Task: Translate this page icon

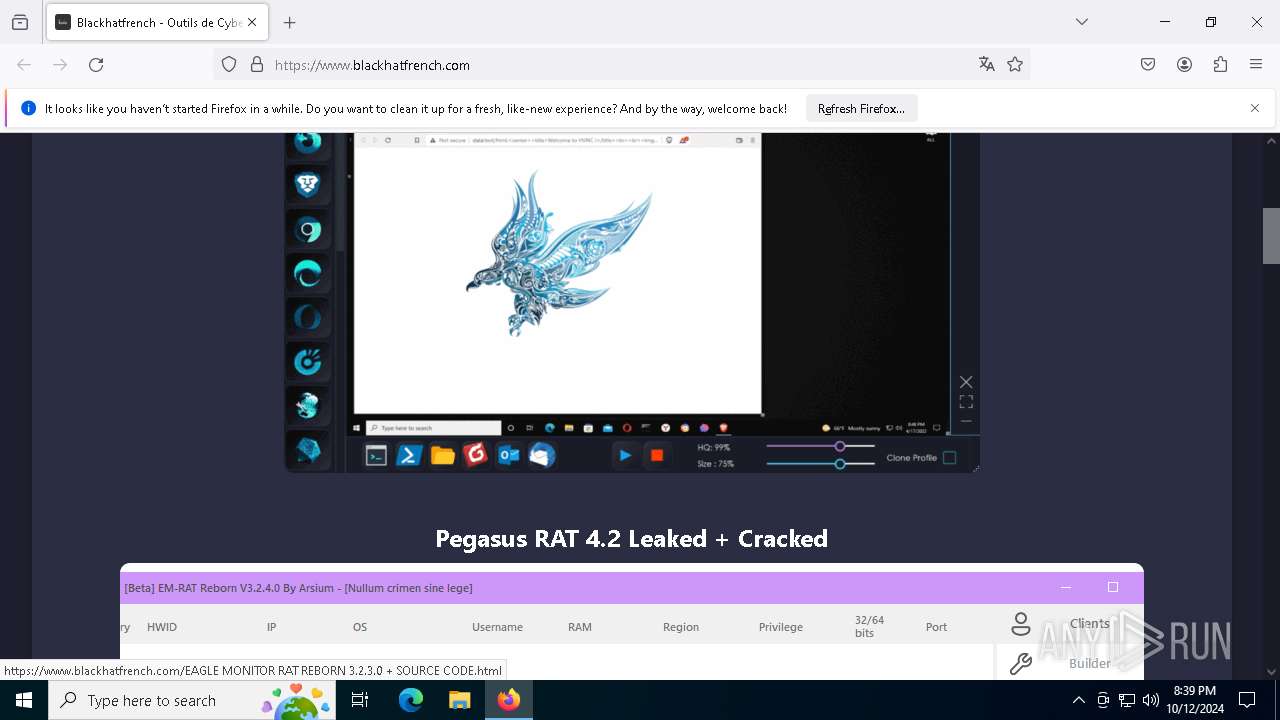Action: coord(987,65)
